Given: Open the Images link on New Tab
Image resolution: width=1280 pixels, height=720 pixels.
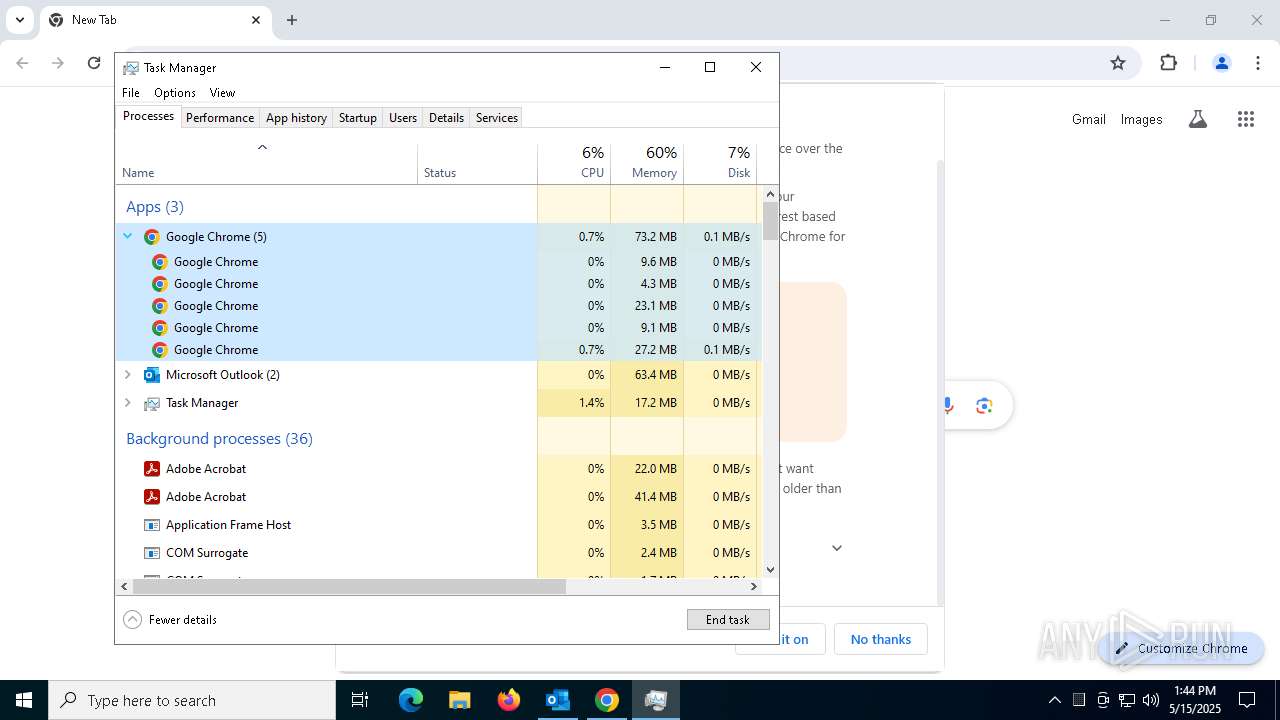Looking at the screenshot, I should pyautogui.click(x=1141, y=119).
